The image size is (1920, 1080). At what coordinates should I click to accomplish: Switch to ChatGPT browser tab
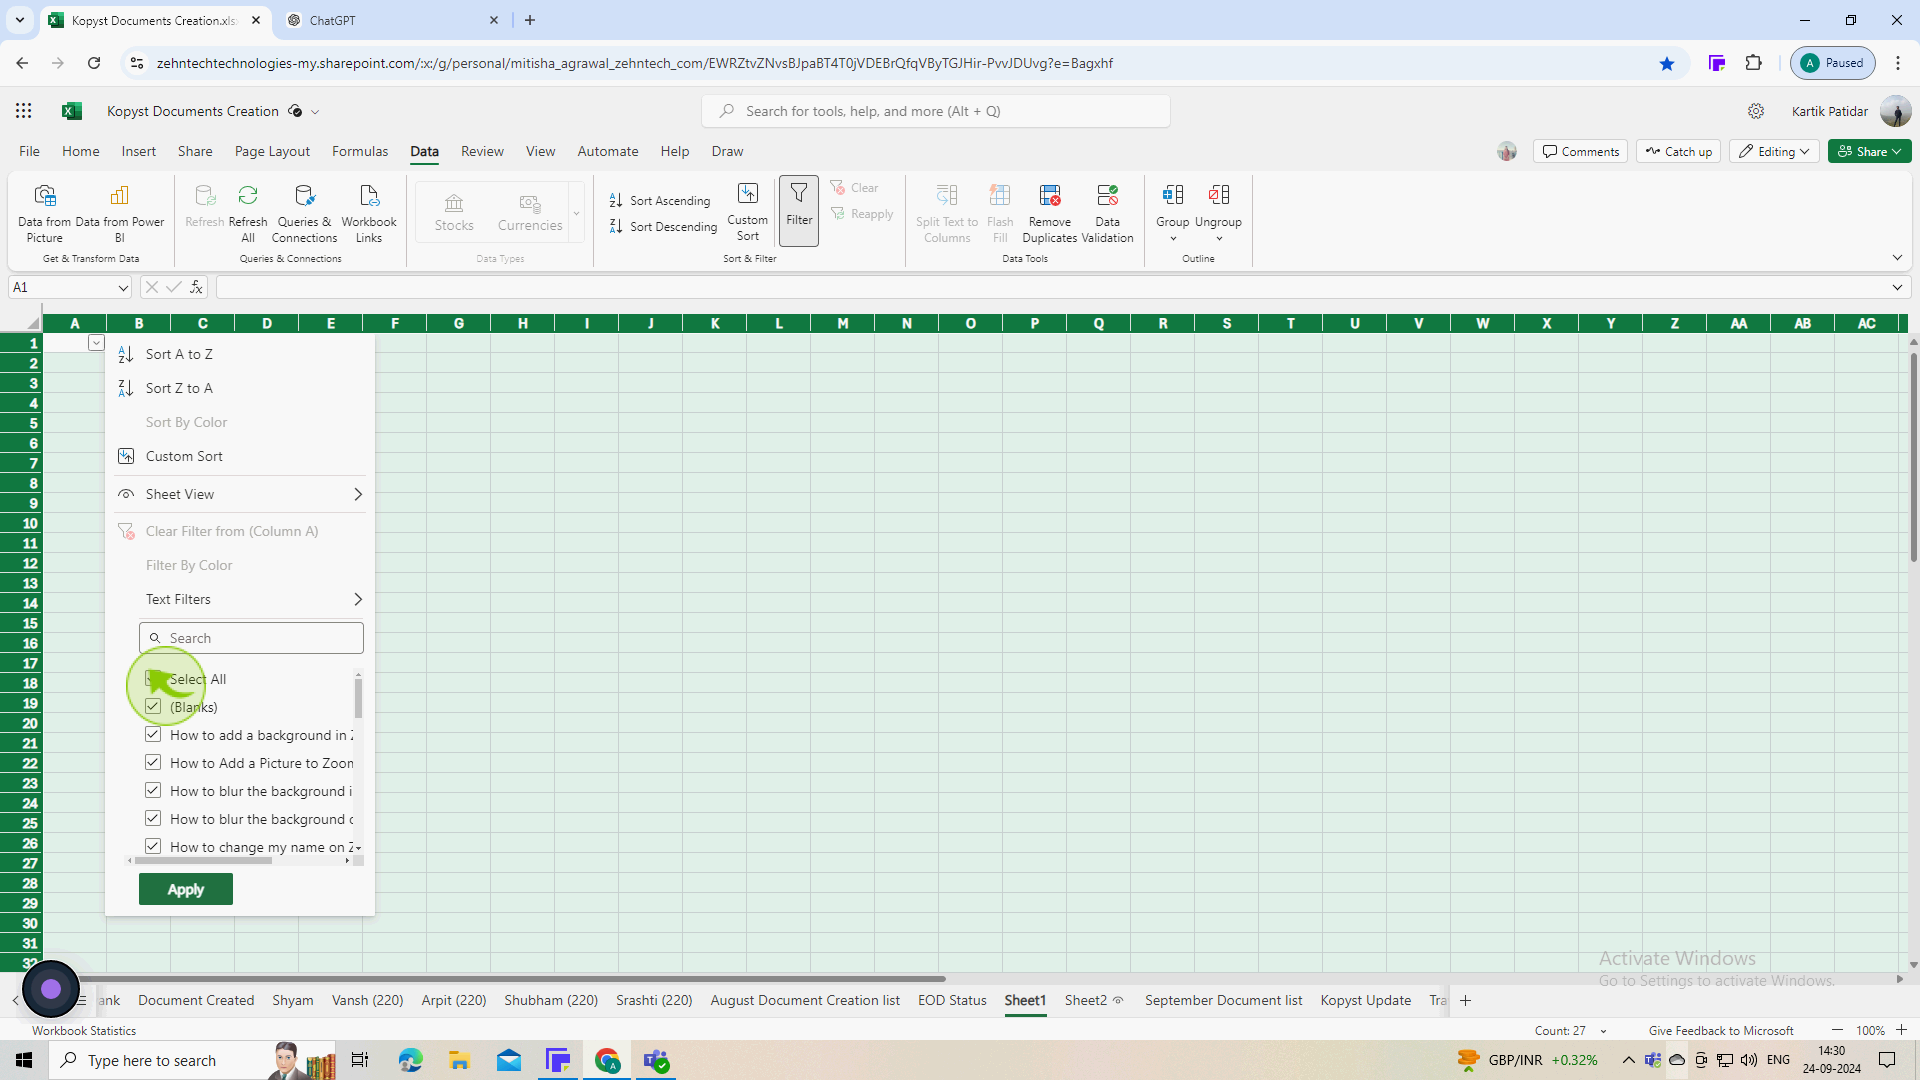(392, 20)
